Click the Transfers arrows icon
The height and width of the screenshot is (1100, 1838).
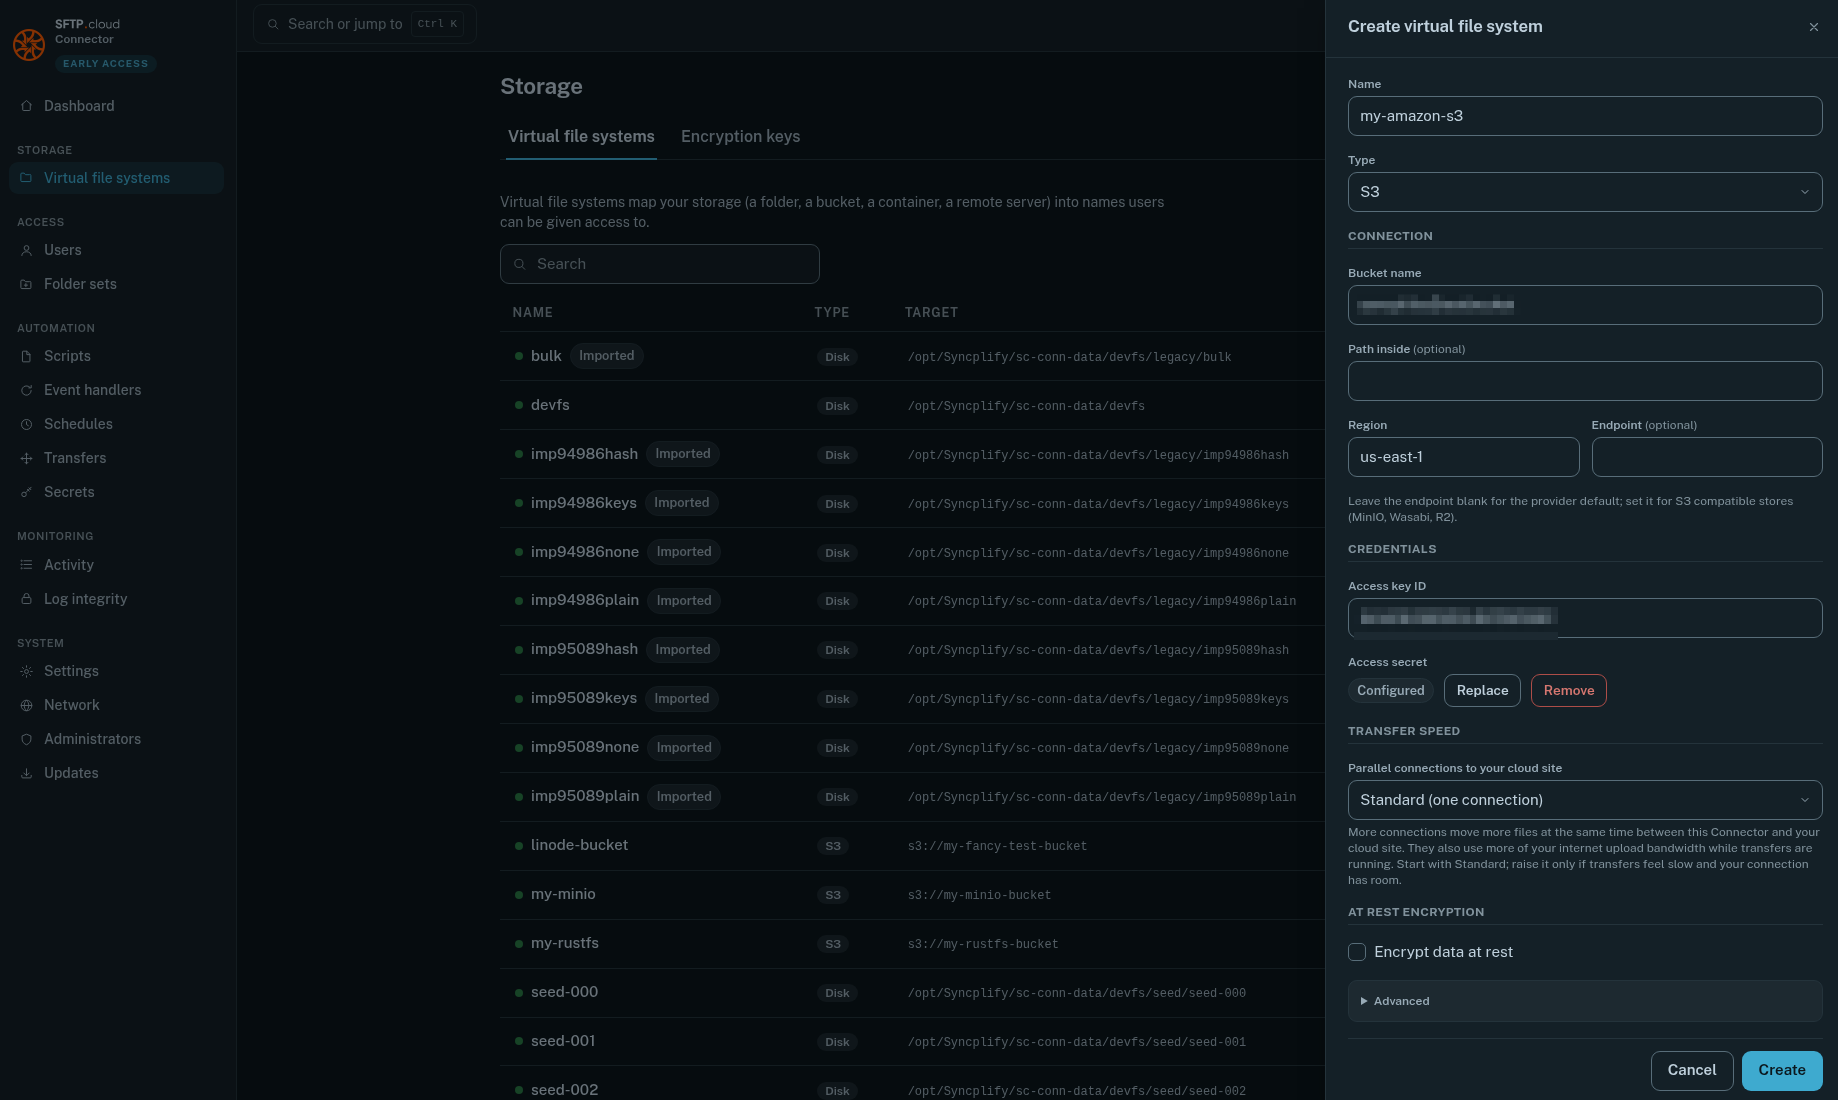[x=26, y=458]
